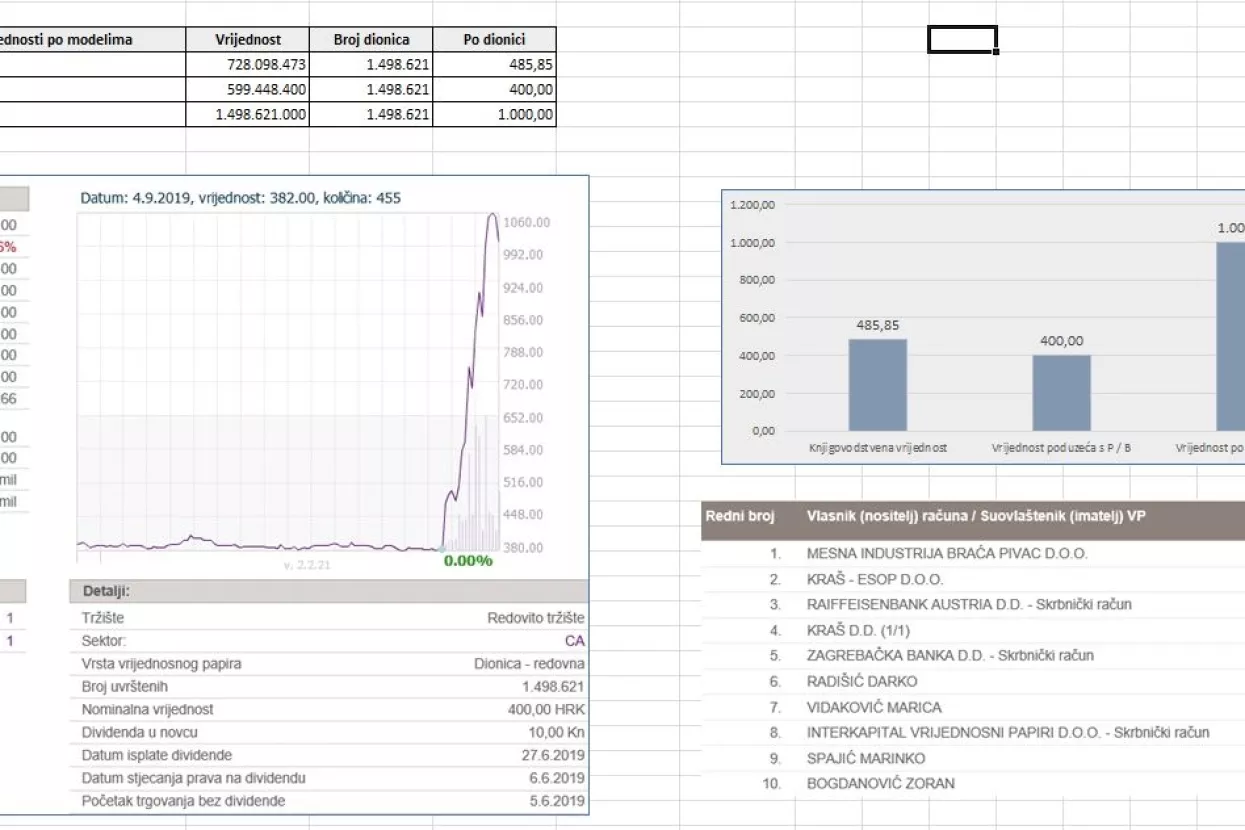Click the "Po dionici" column header
Image resolution: width=1245 pixels, height=830 pixels.
pyautogui.click(x=494, y=40)
